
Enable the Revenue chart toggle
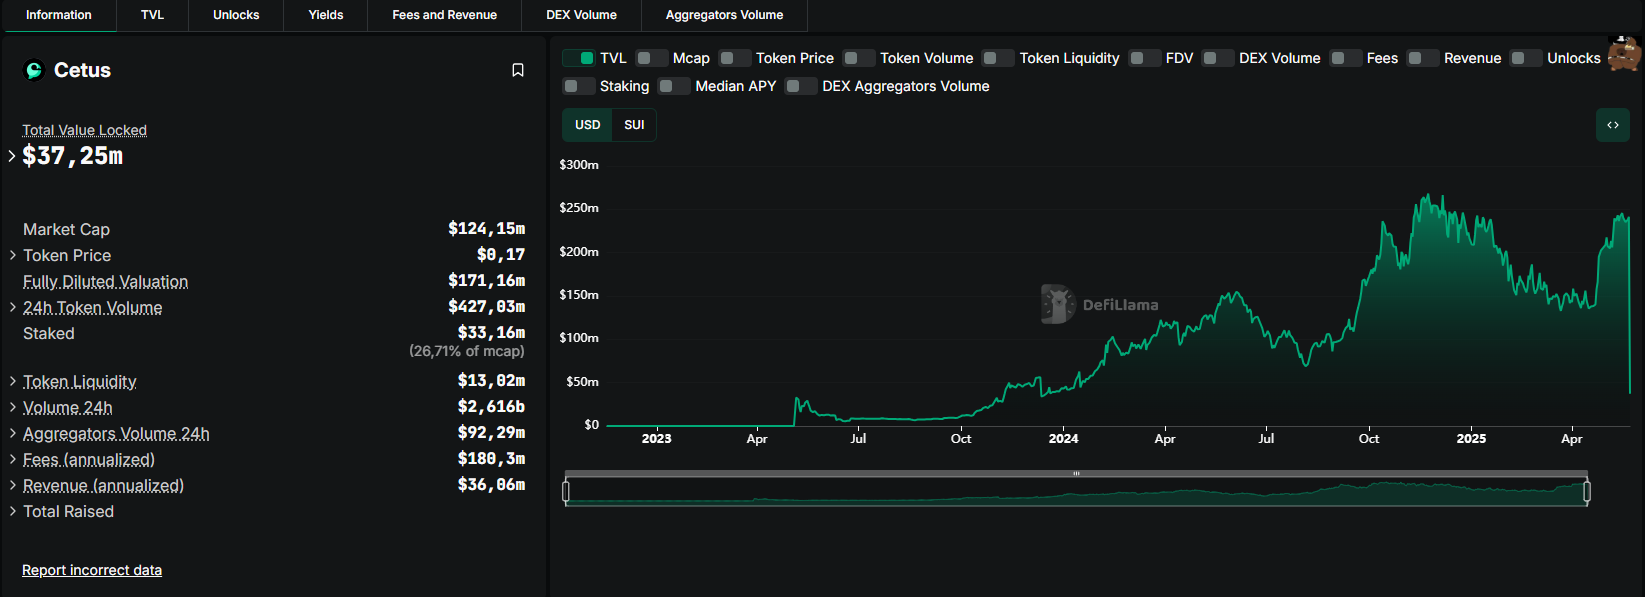[x=1423, y=58]
